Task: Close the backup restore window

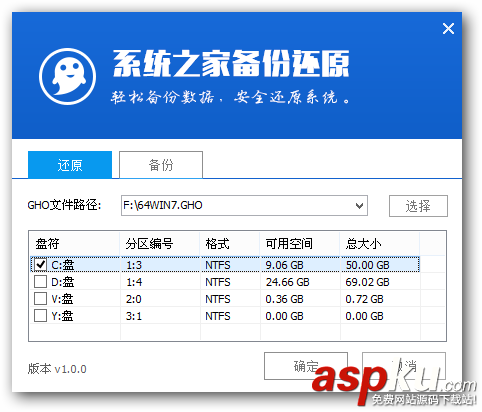Action: [448, 29]
